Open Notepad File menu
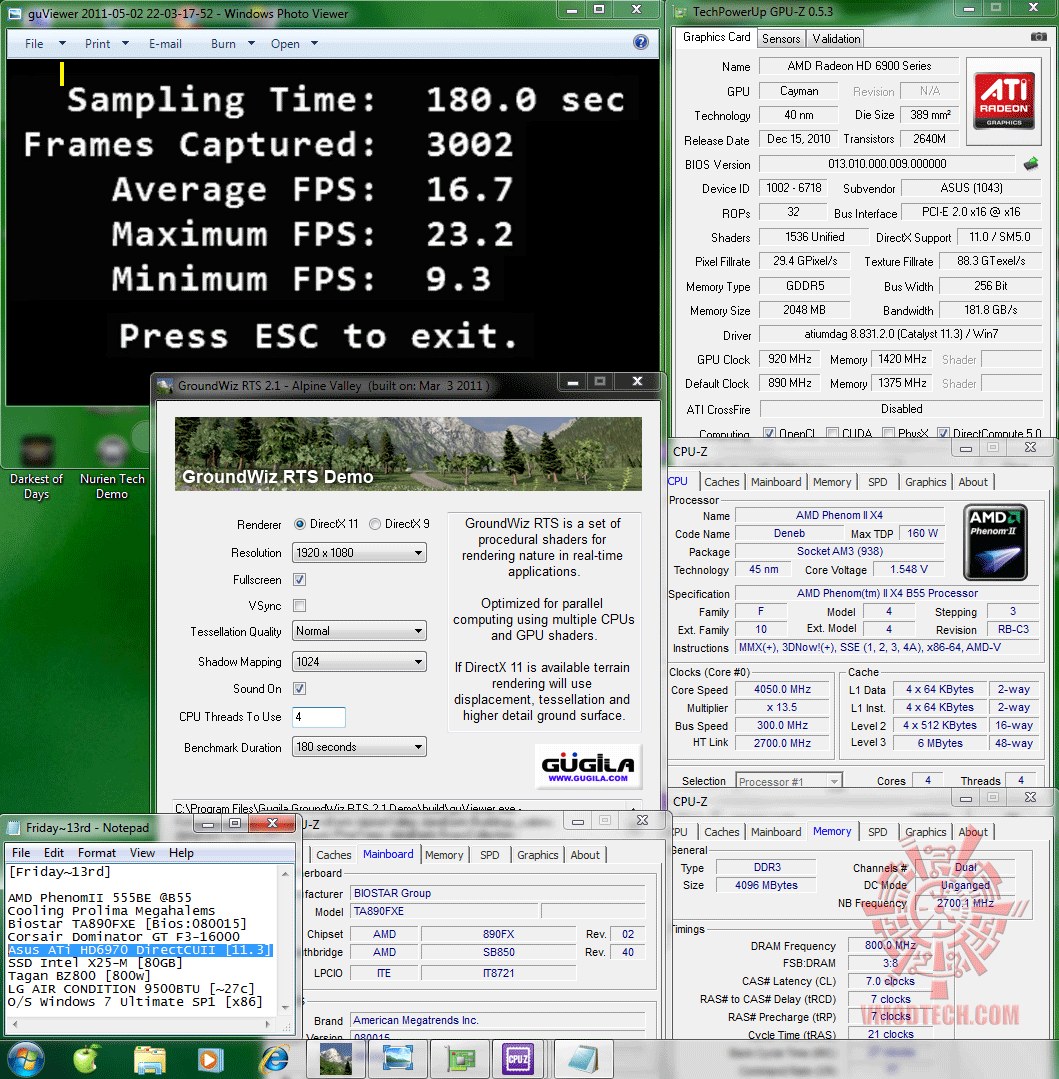This screenshot has width=1059, height=1079. (21, 853)
